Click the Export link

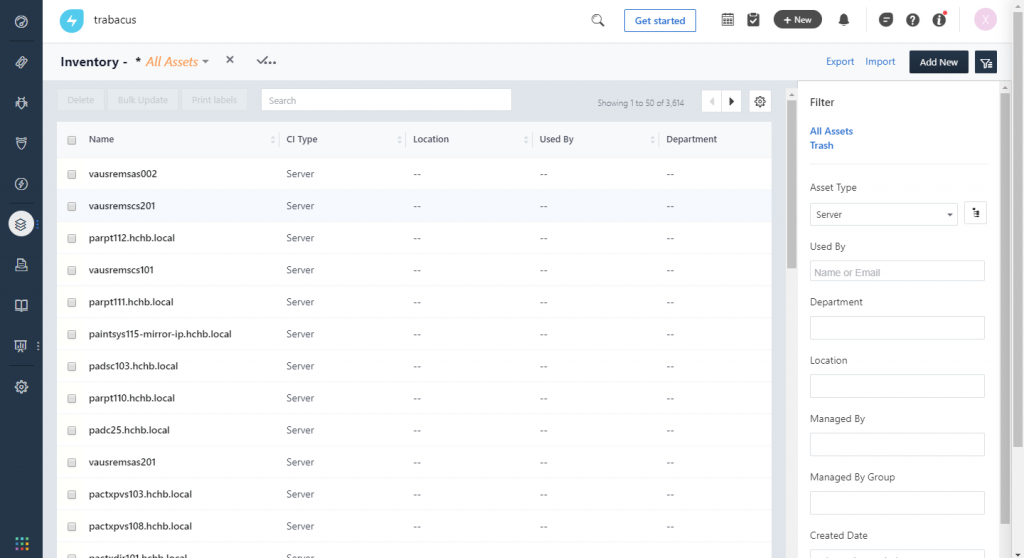[839, 62]
